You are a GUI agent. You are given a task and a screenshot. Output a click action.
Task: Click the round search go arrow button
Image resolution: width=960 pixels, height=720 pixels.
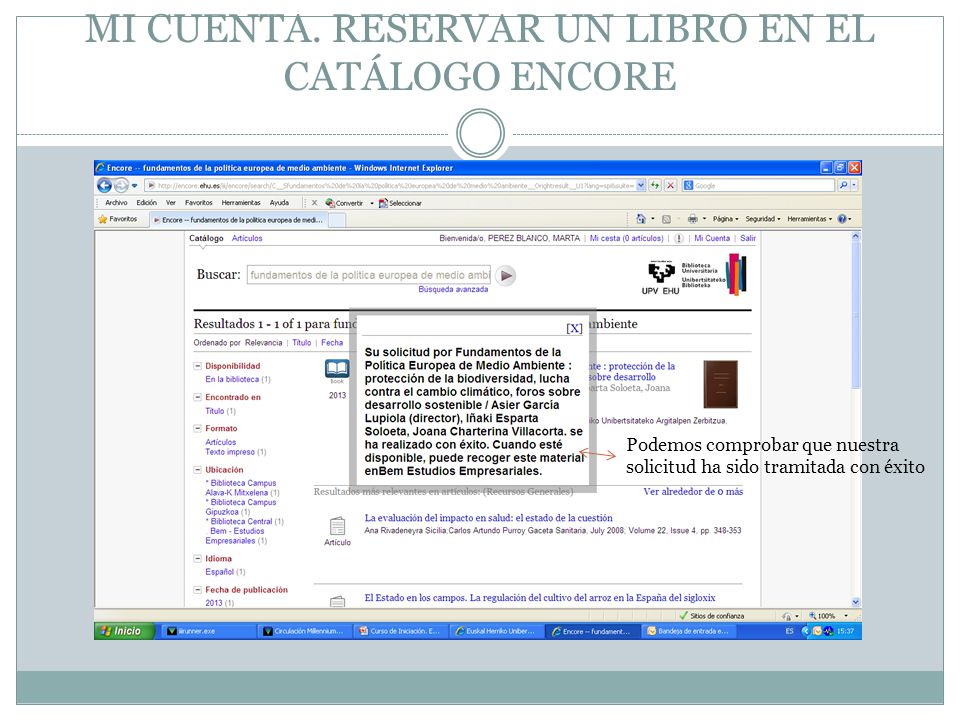506,276
